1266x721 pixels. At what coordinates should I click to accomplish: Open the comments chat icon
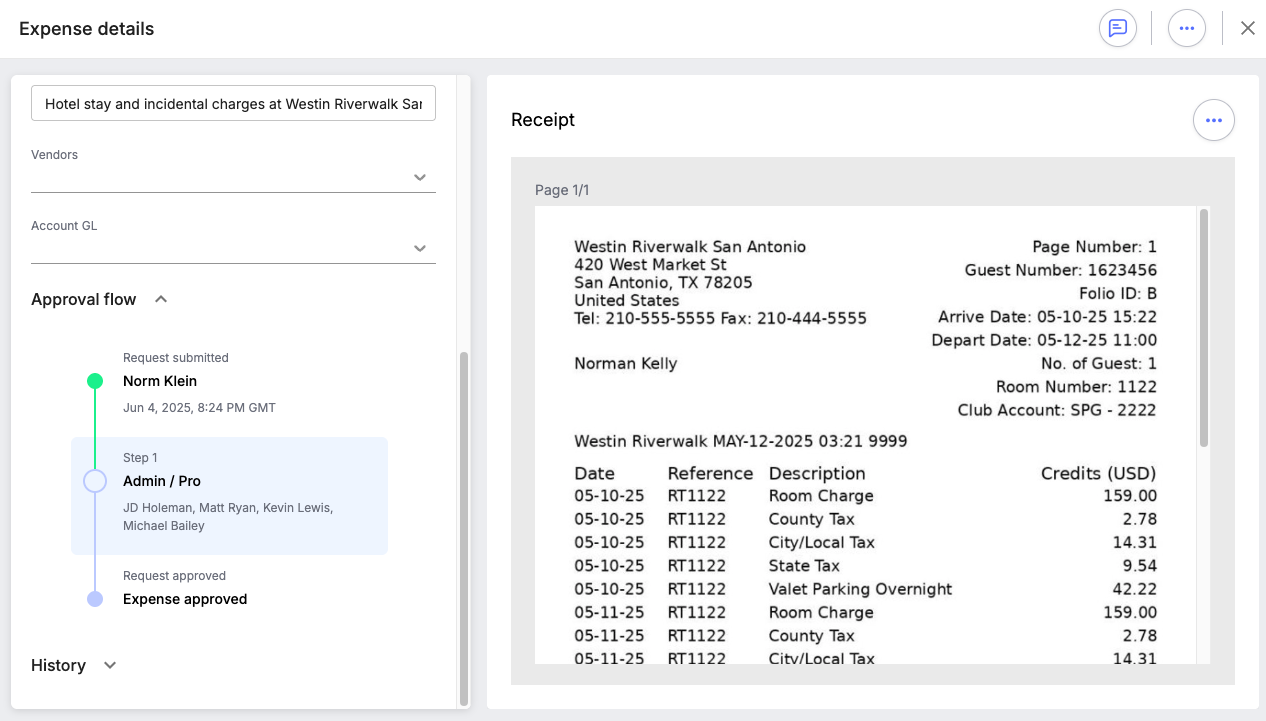(x=1118, y=28)
